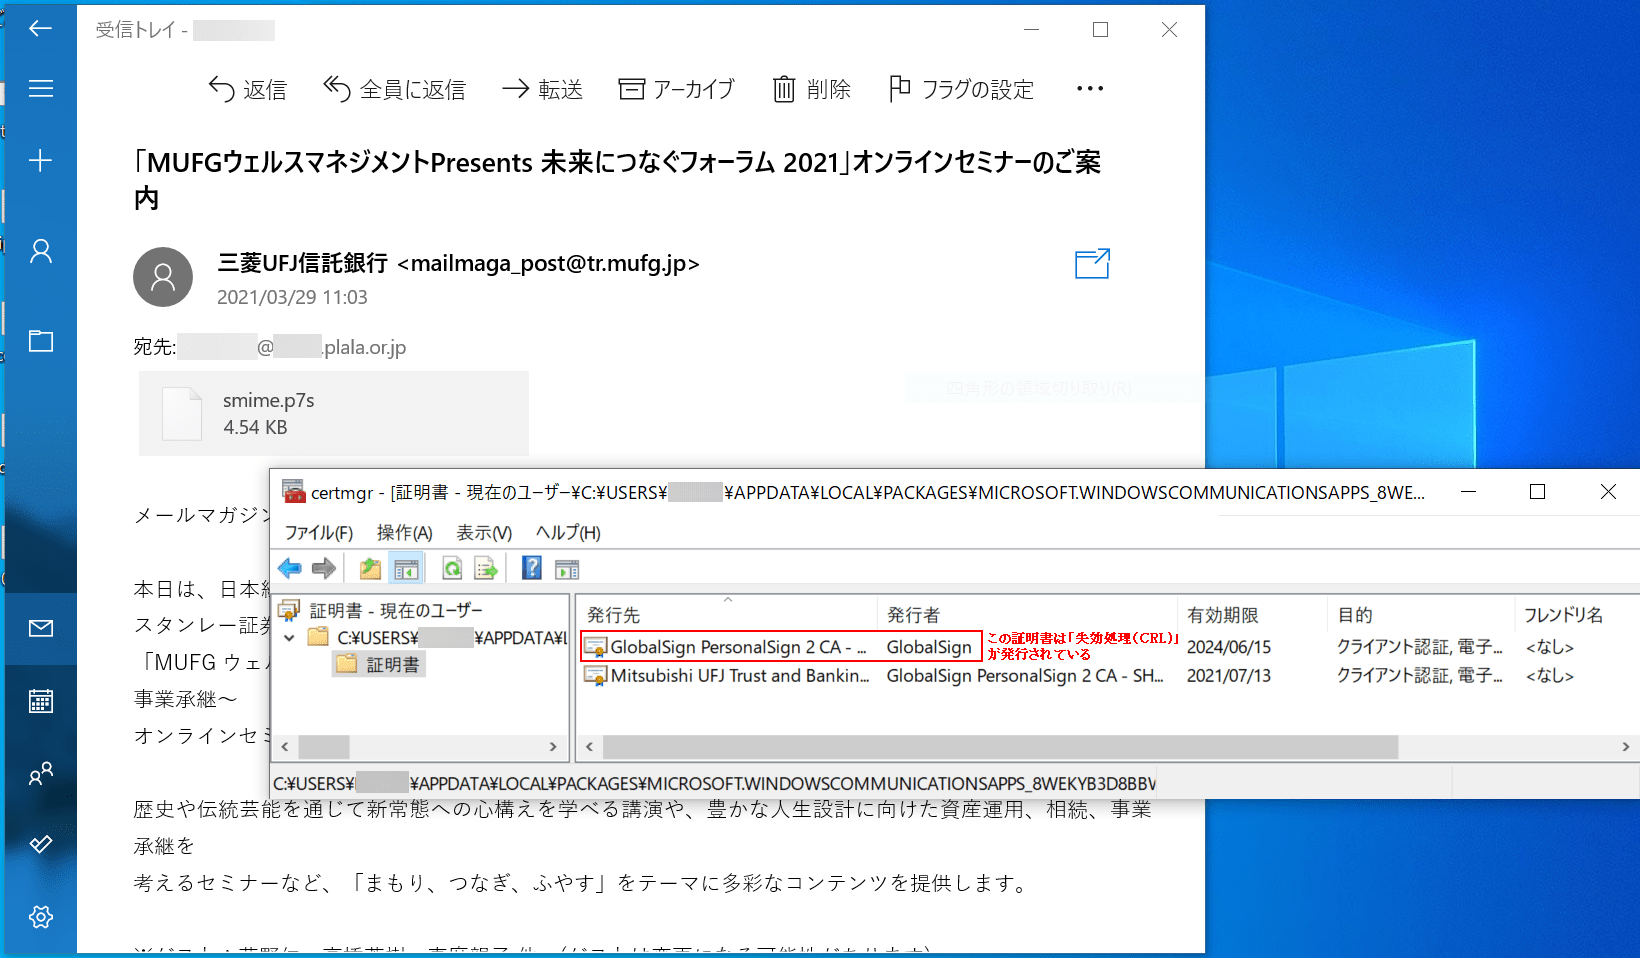Image resolution: width=1640 pixels, height=958 pixels.
Task: Set a flag with フラグの設定
Action: pyautogui.click(x=961, y=90)
